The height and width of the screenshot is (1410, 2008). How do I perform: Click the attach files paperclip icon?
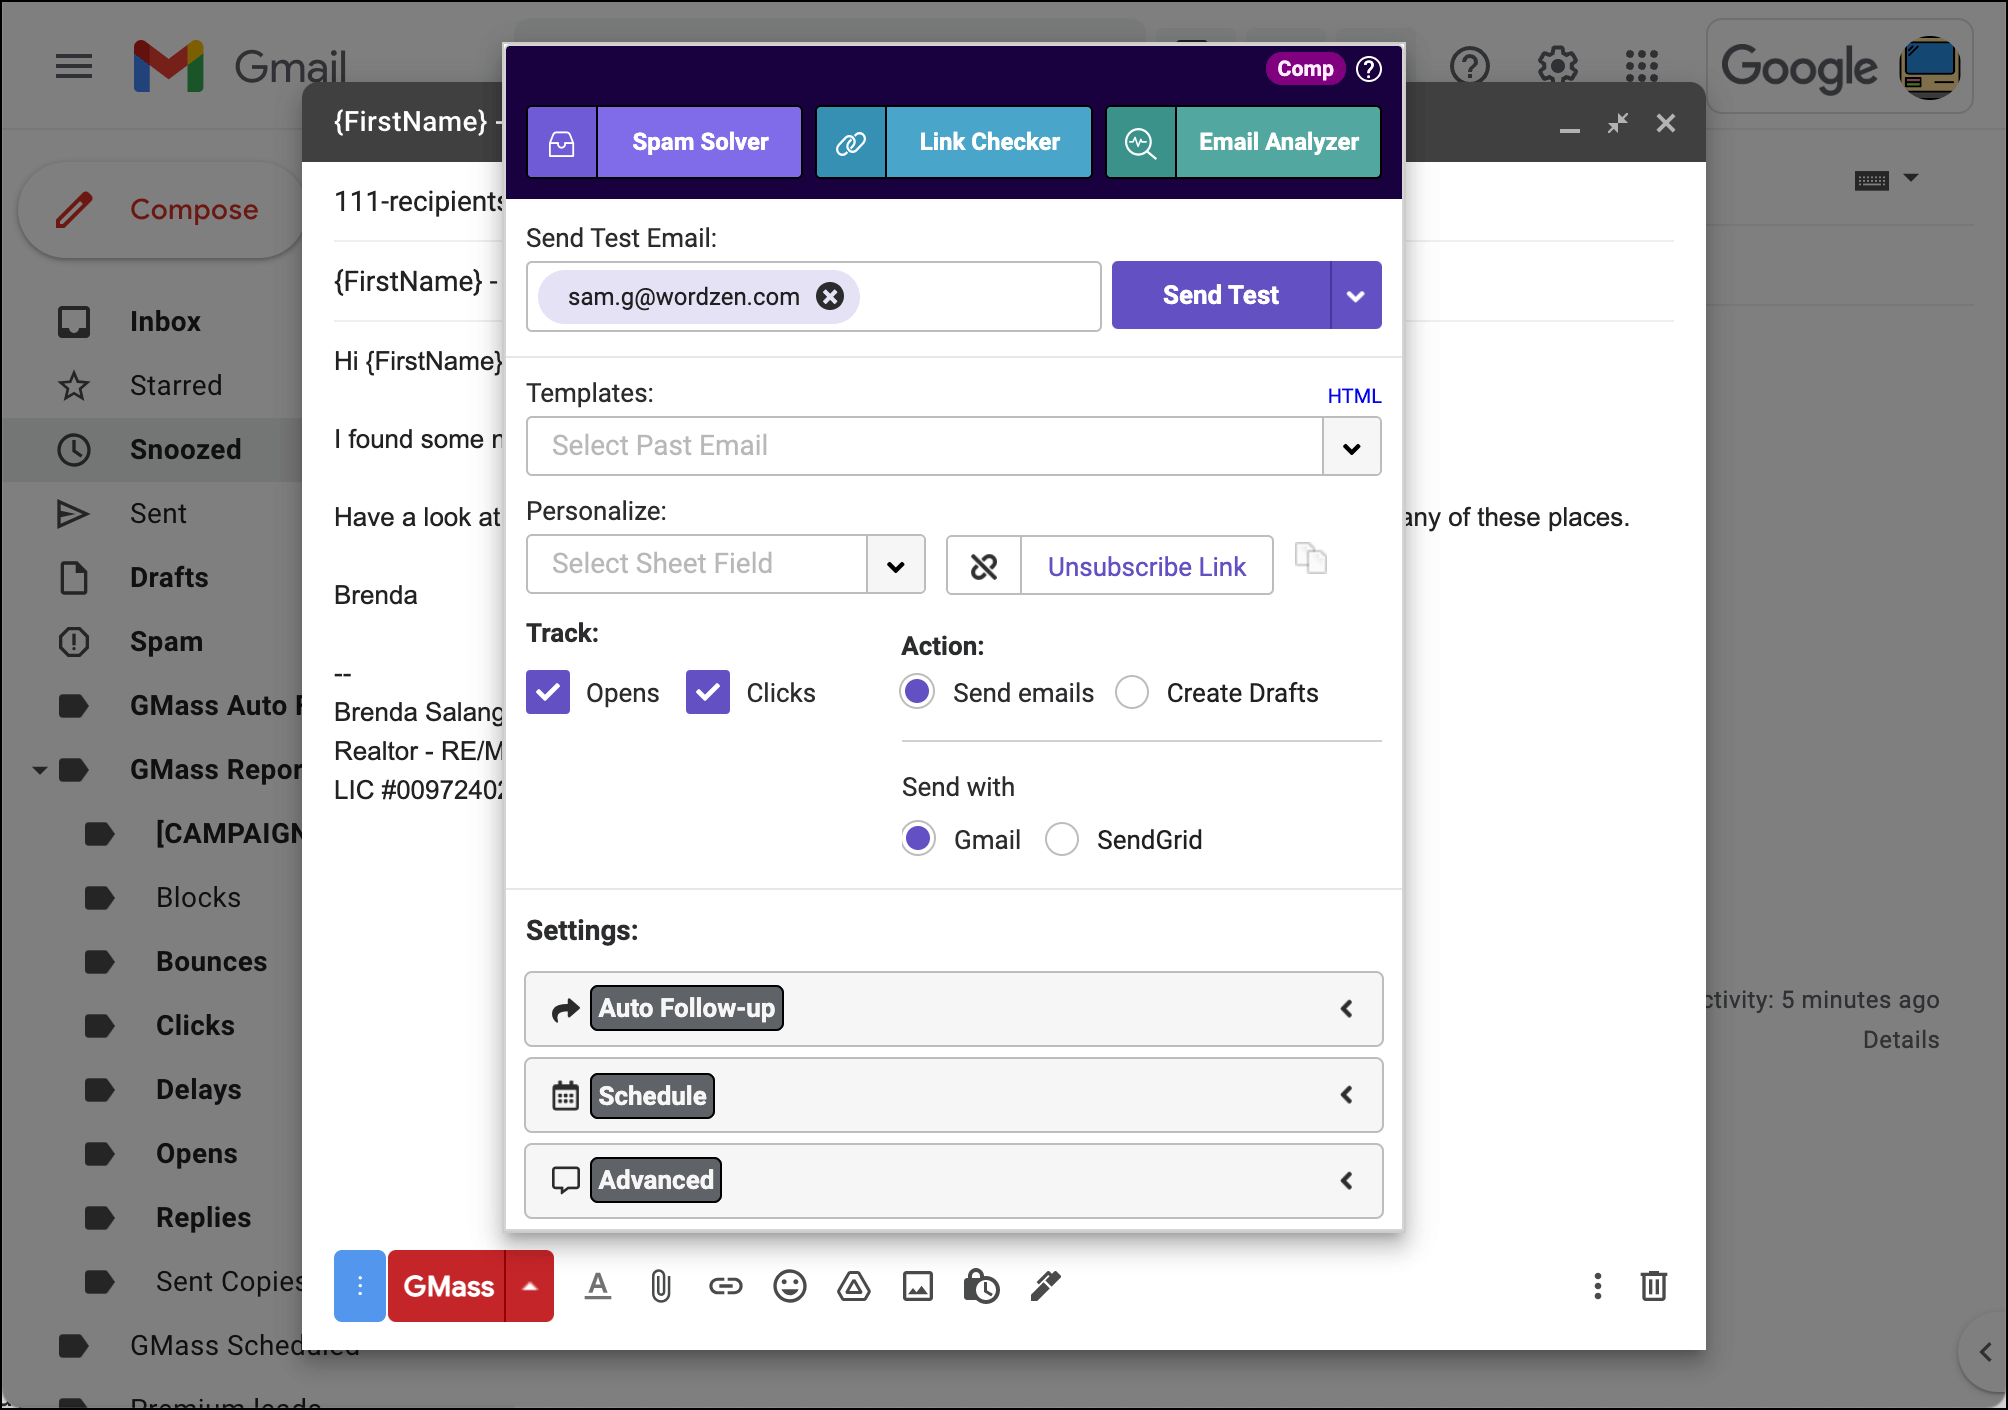[661, 1286]
